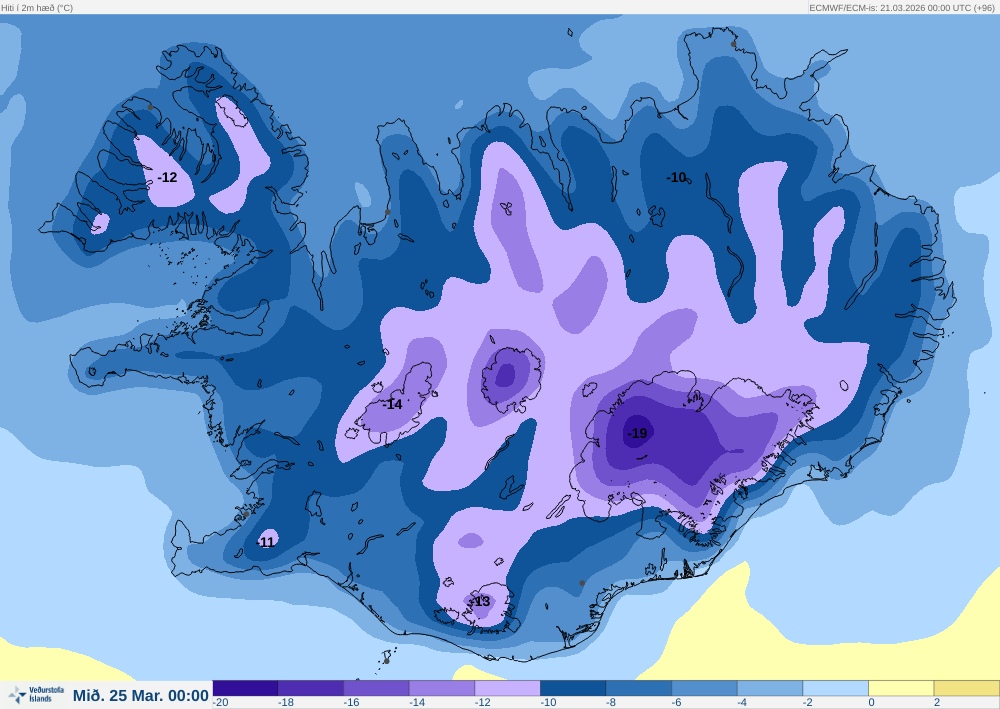This screenshot has height=709, width=1000.
Task: Click the Veðurstofa Íslands logo
Action: tap(36, 694)
